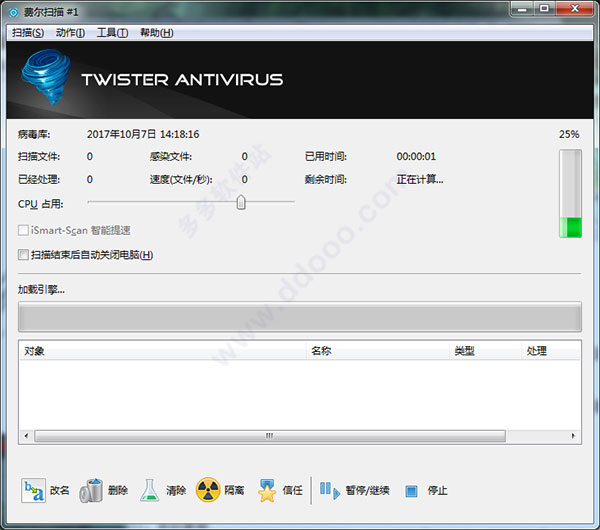Click the 已用时间: label
Image resolution: width=600 pixels, height=530 pixels.
[x=326, y=157]
